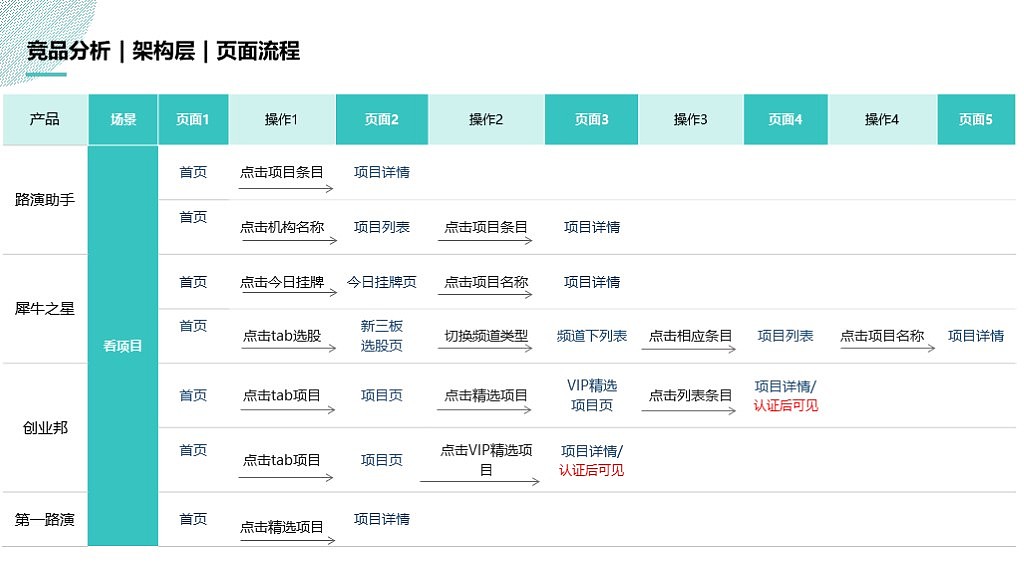Click 项目详情/认证后可见 under the 页面3 column
Viewport: 1024px width, 576px height.
click(x=592, y=460)
